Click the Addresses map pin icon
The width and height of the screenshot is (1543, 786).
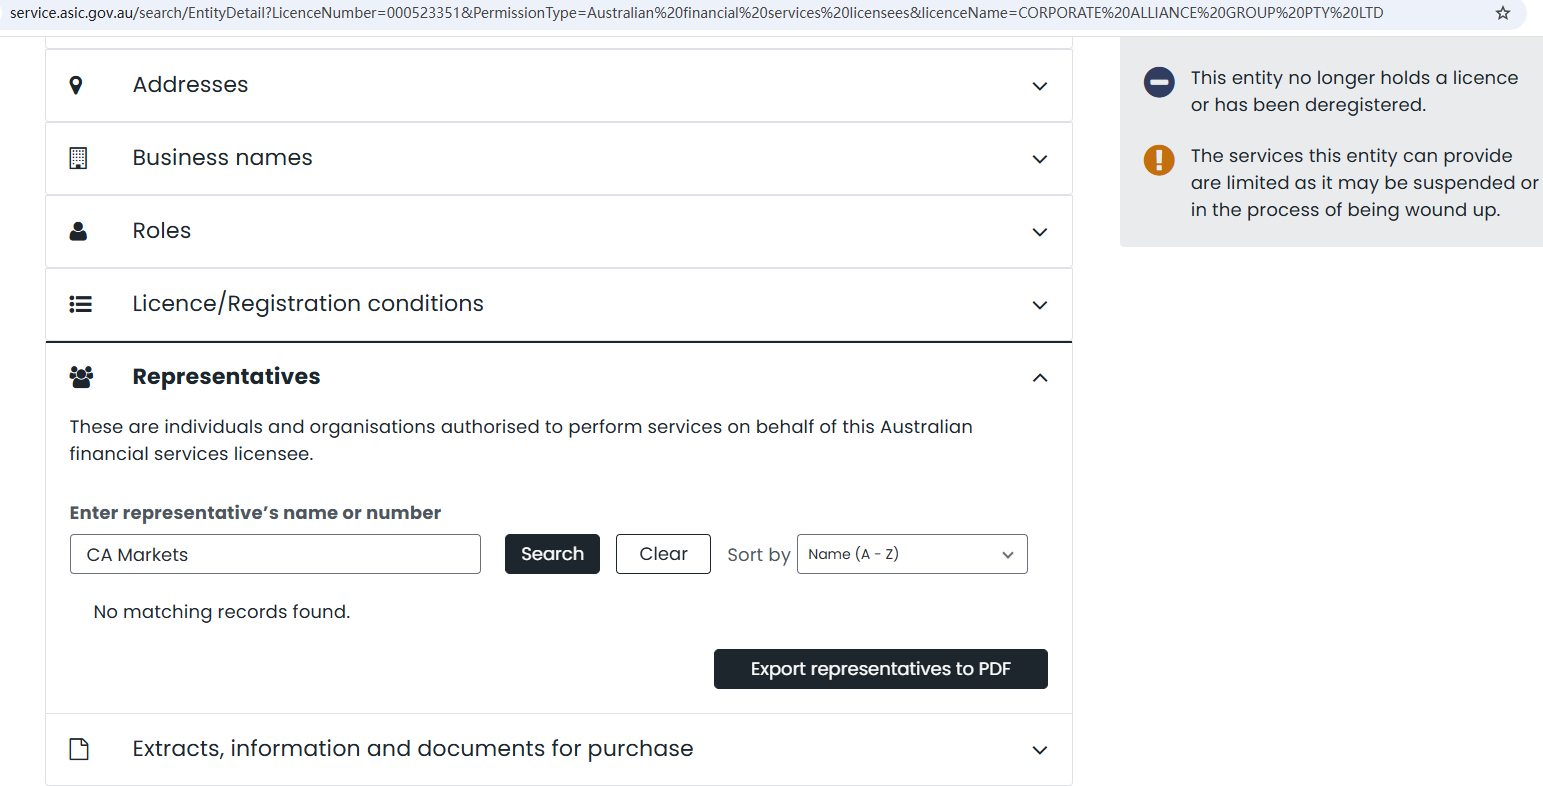pyautogui.click(x=76, y=85)
